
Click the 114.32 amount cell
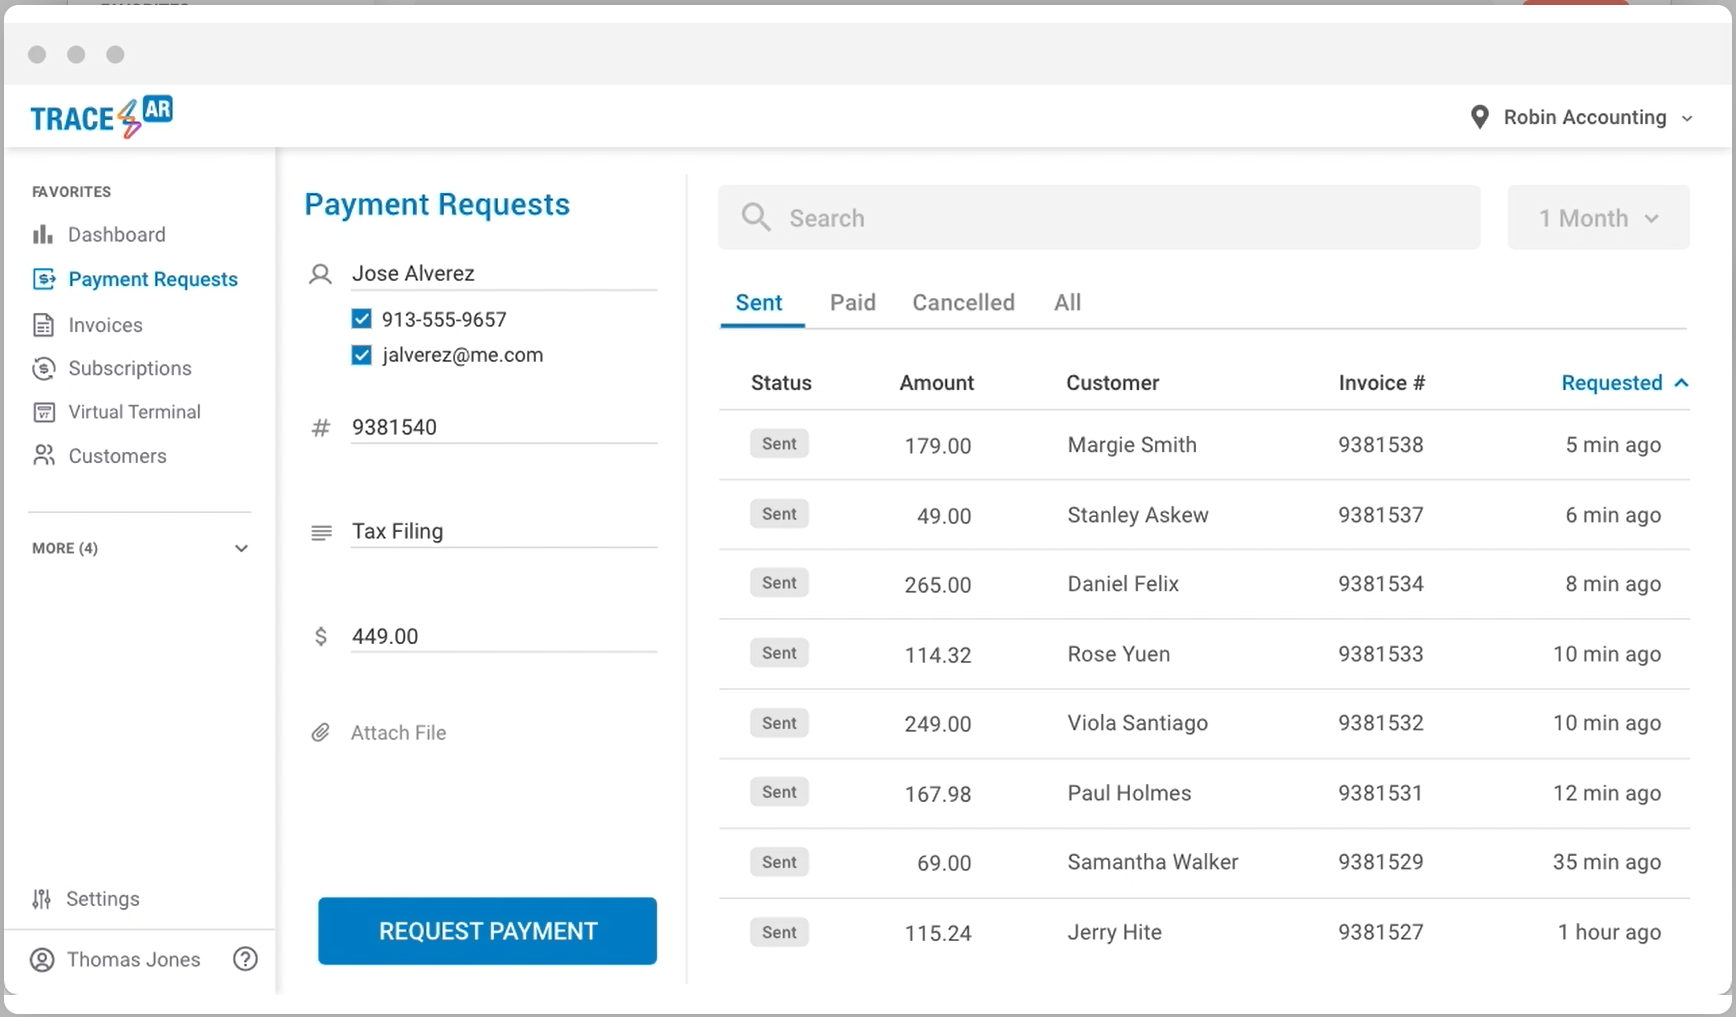(x=937, y=655)
